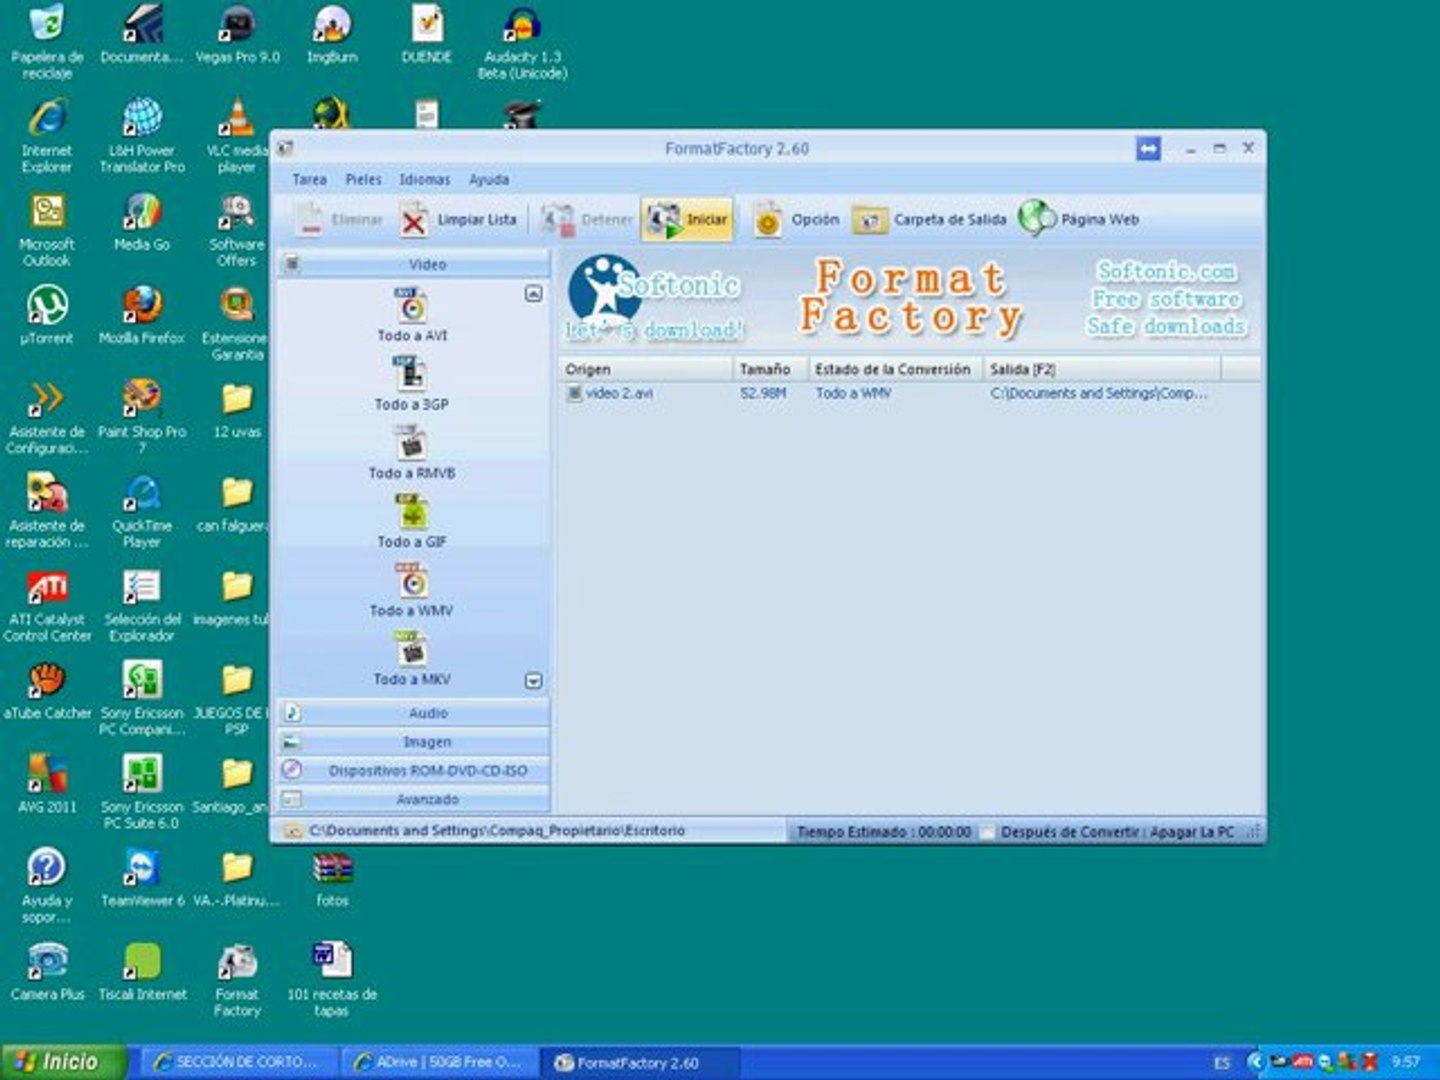Open Audacity 1.3 Beta desktop icon
The image size is (1440, 1080).
(522, 40)
